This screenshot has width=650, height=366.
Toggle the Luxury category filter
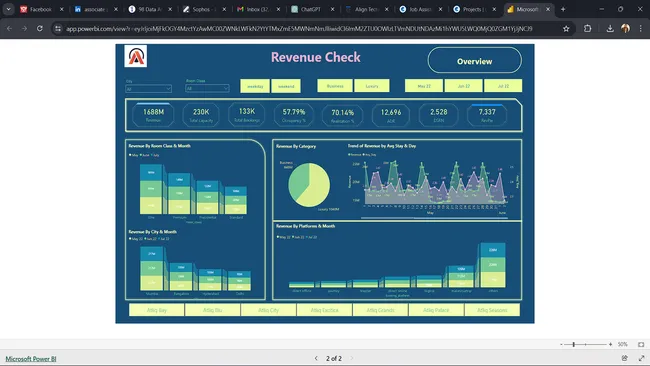[372, 86]
